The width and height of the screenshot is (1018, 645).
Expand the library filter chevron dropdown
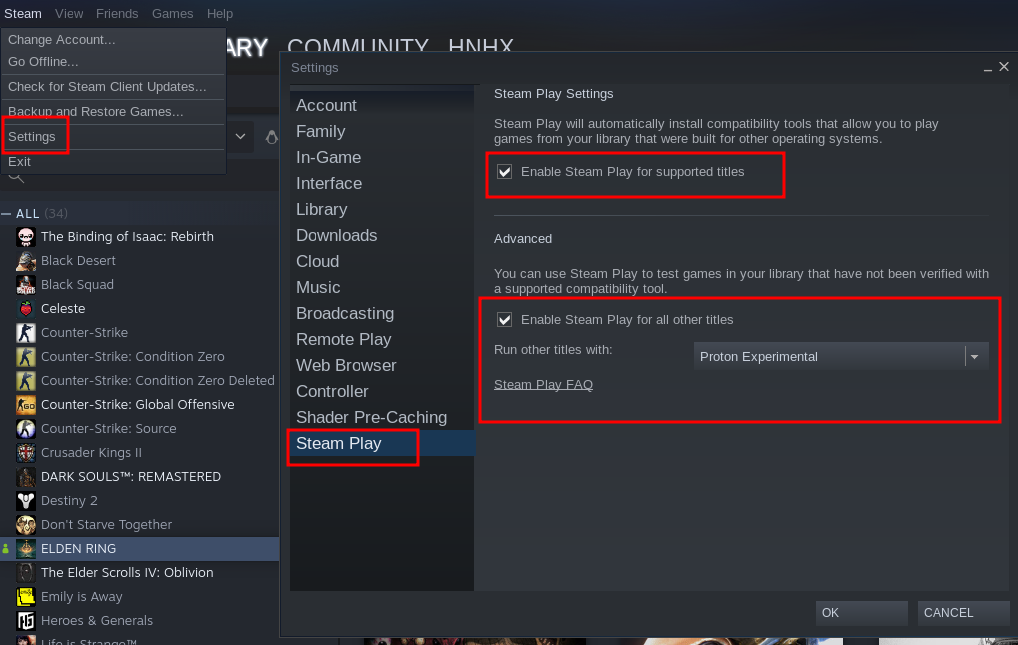pyautogui.click(x=240, y=136)
